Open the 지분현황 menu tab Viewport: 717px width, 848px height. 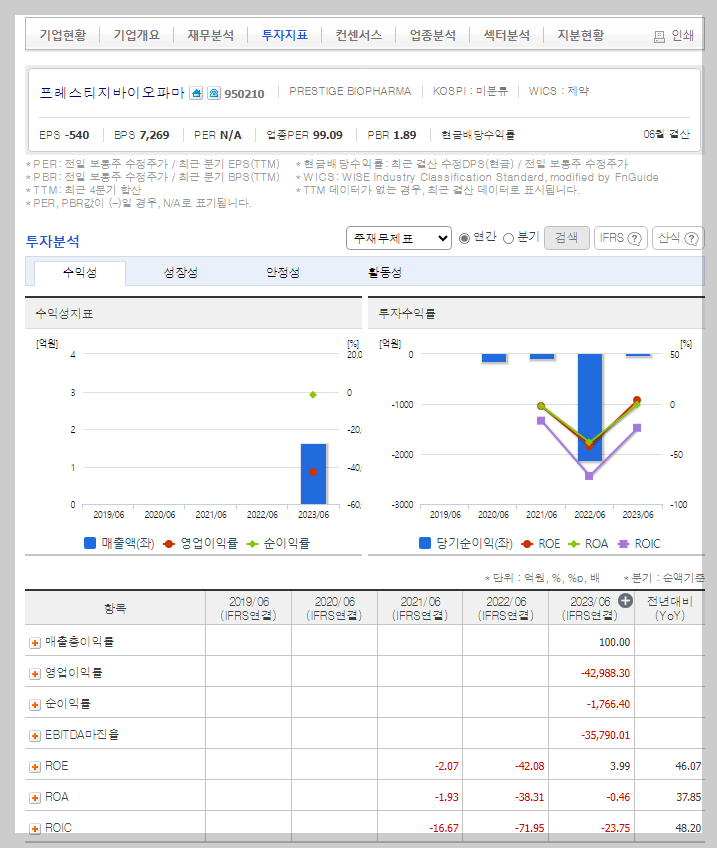click(581, 35)
